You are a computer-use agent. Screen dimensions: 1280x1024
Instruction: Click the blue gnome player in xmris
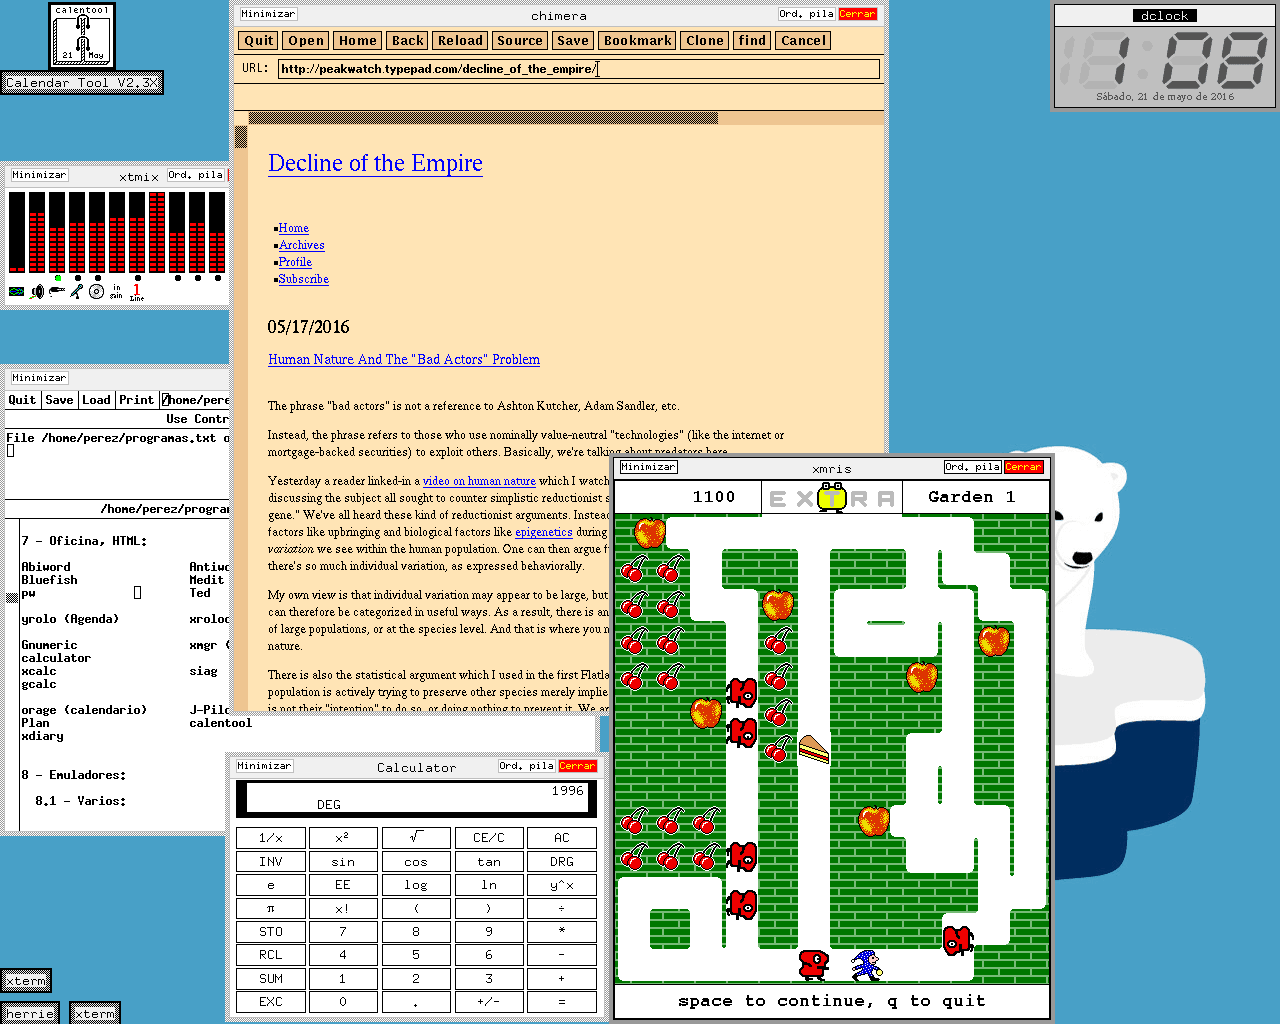pos(866,965)
